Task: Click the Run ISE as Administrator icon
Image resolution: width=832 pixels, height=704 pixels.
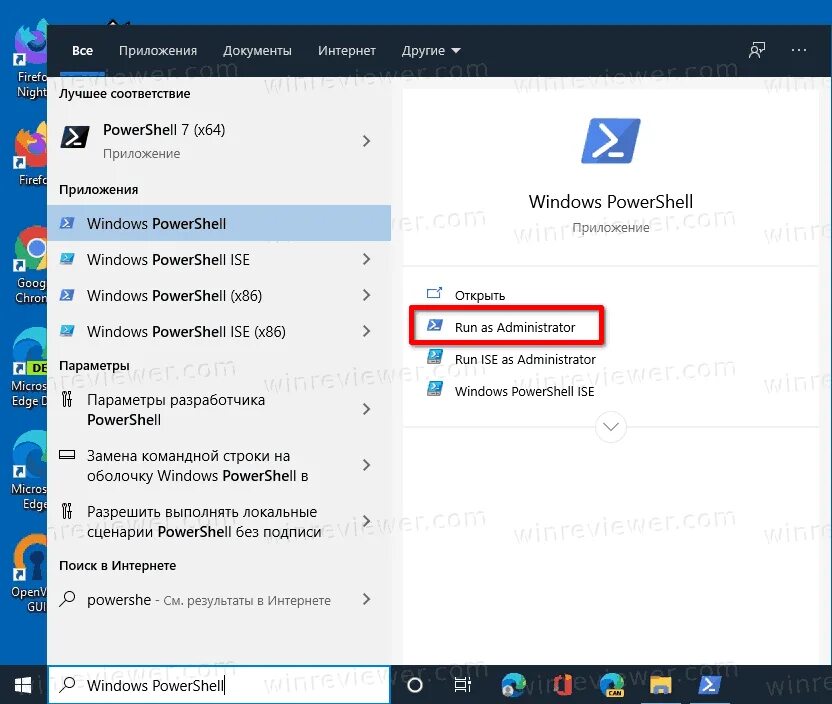Action: (x=435, y=357)
